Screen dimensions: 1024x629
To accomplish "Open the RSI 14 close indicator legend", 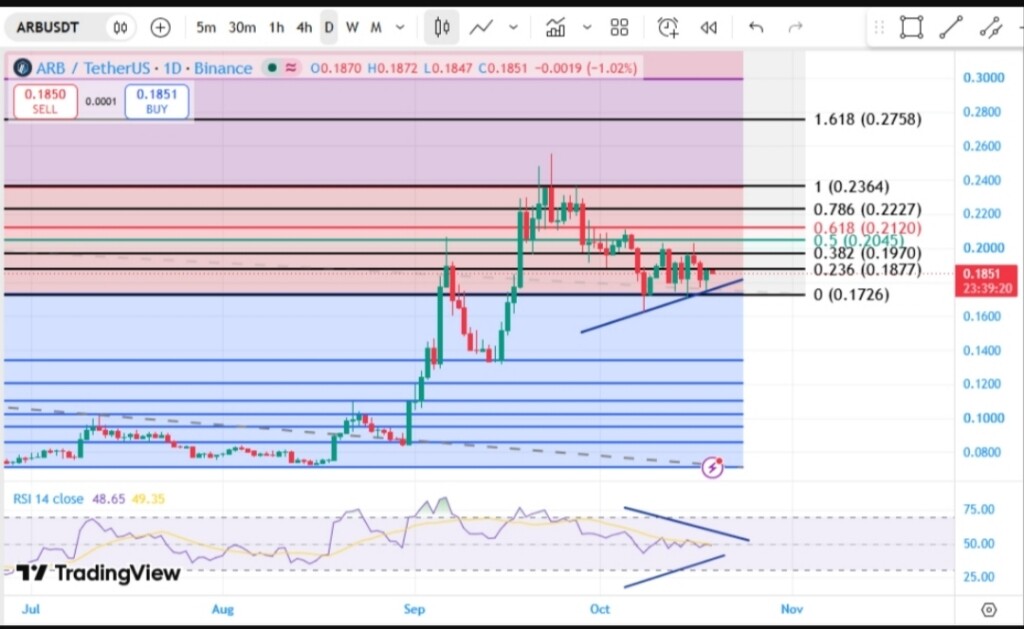I will (x=48, y=499).
